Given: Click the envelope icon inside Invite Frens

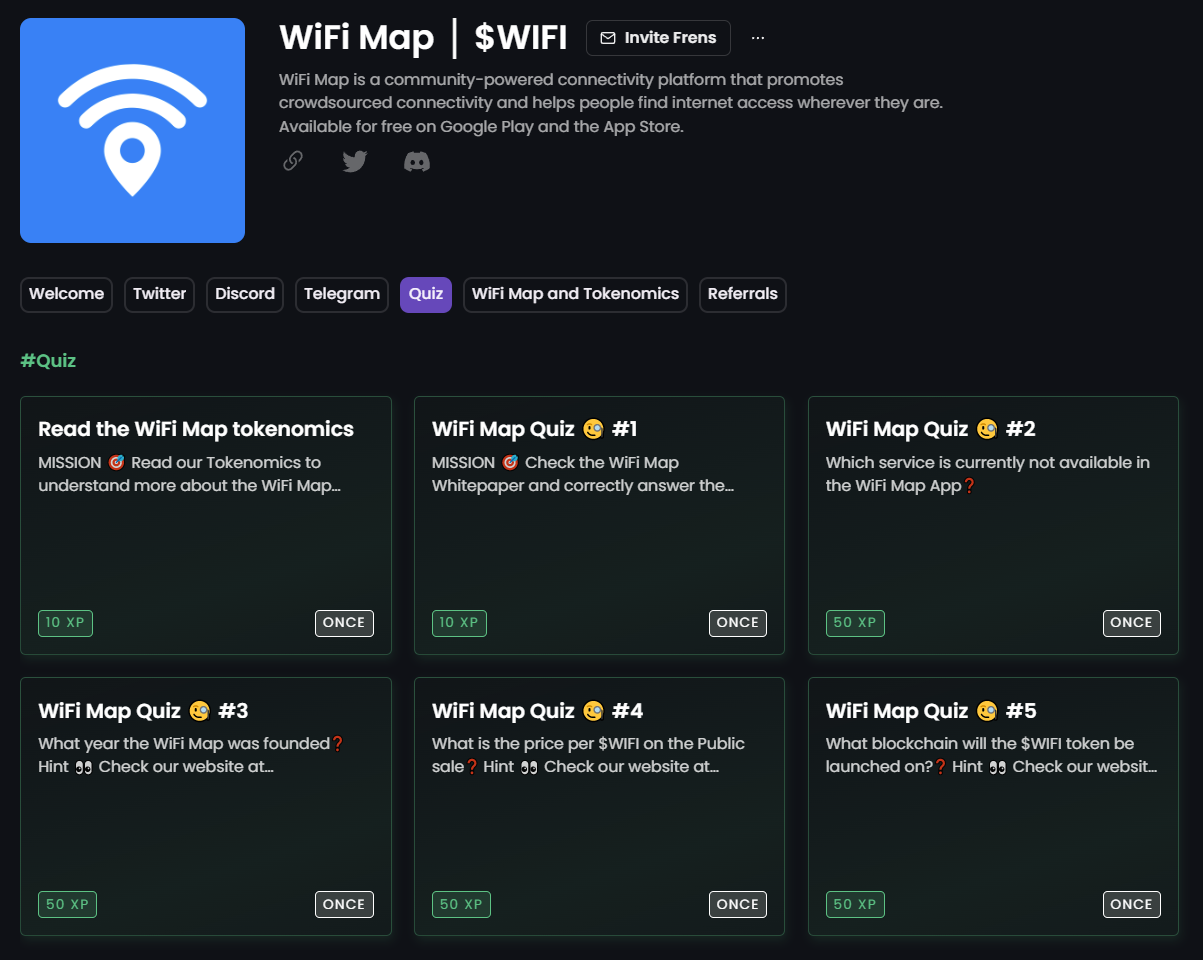Looking at the screenshot, I should pyautogui.click(x=608, y=38).
